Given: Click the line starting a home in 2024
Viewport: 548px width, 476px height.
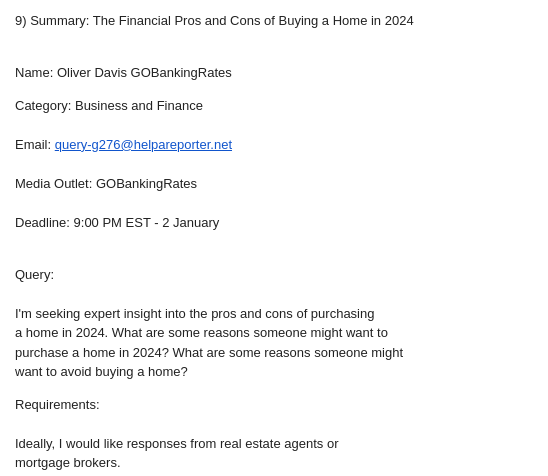Looking at the screenshot, I should (x=201, y=333).
